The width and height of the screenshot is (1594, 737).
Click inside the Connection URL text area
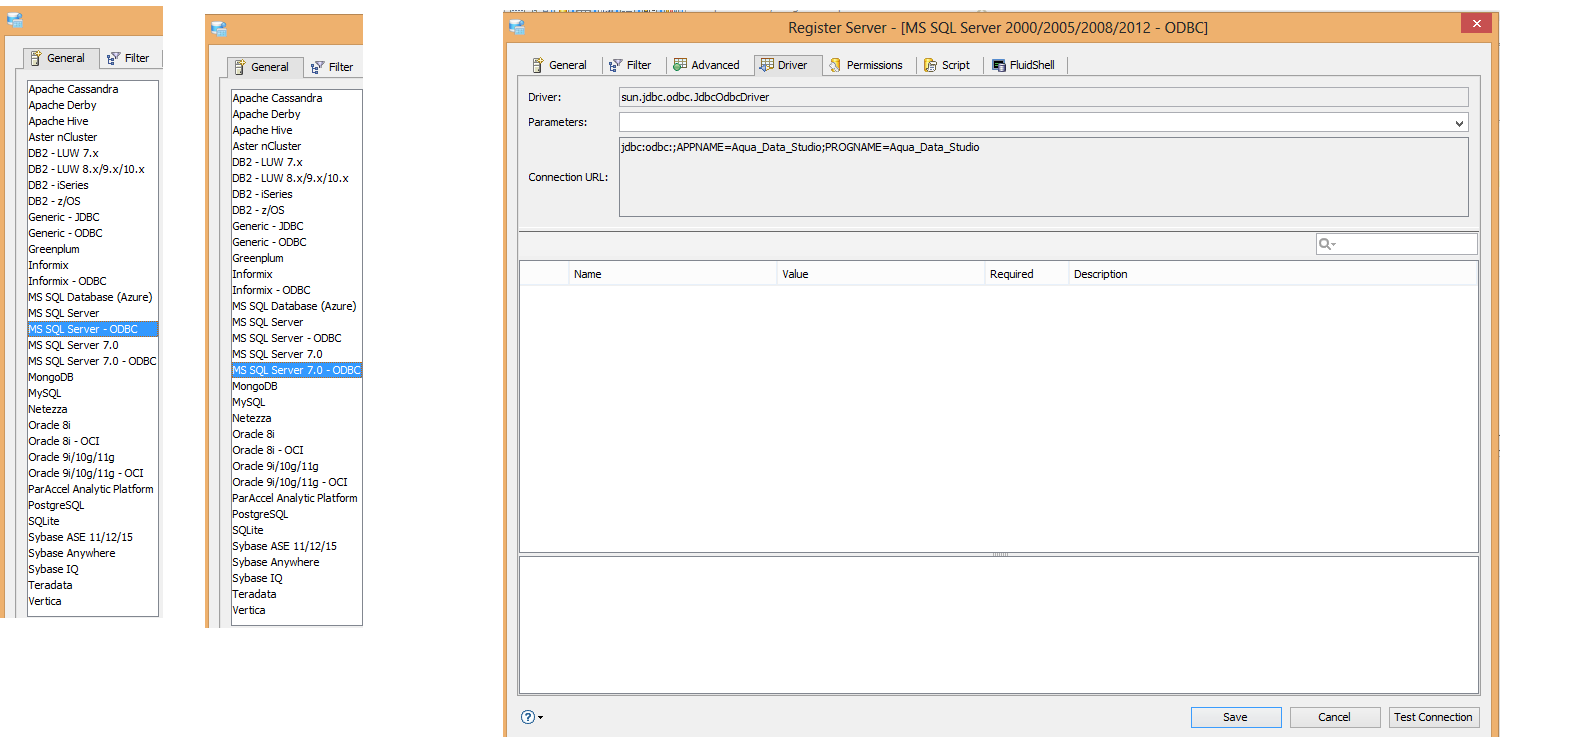pos(1043,177)
